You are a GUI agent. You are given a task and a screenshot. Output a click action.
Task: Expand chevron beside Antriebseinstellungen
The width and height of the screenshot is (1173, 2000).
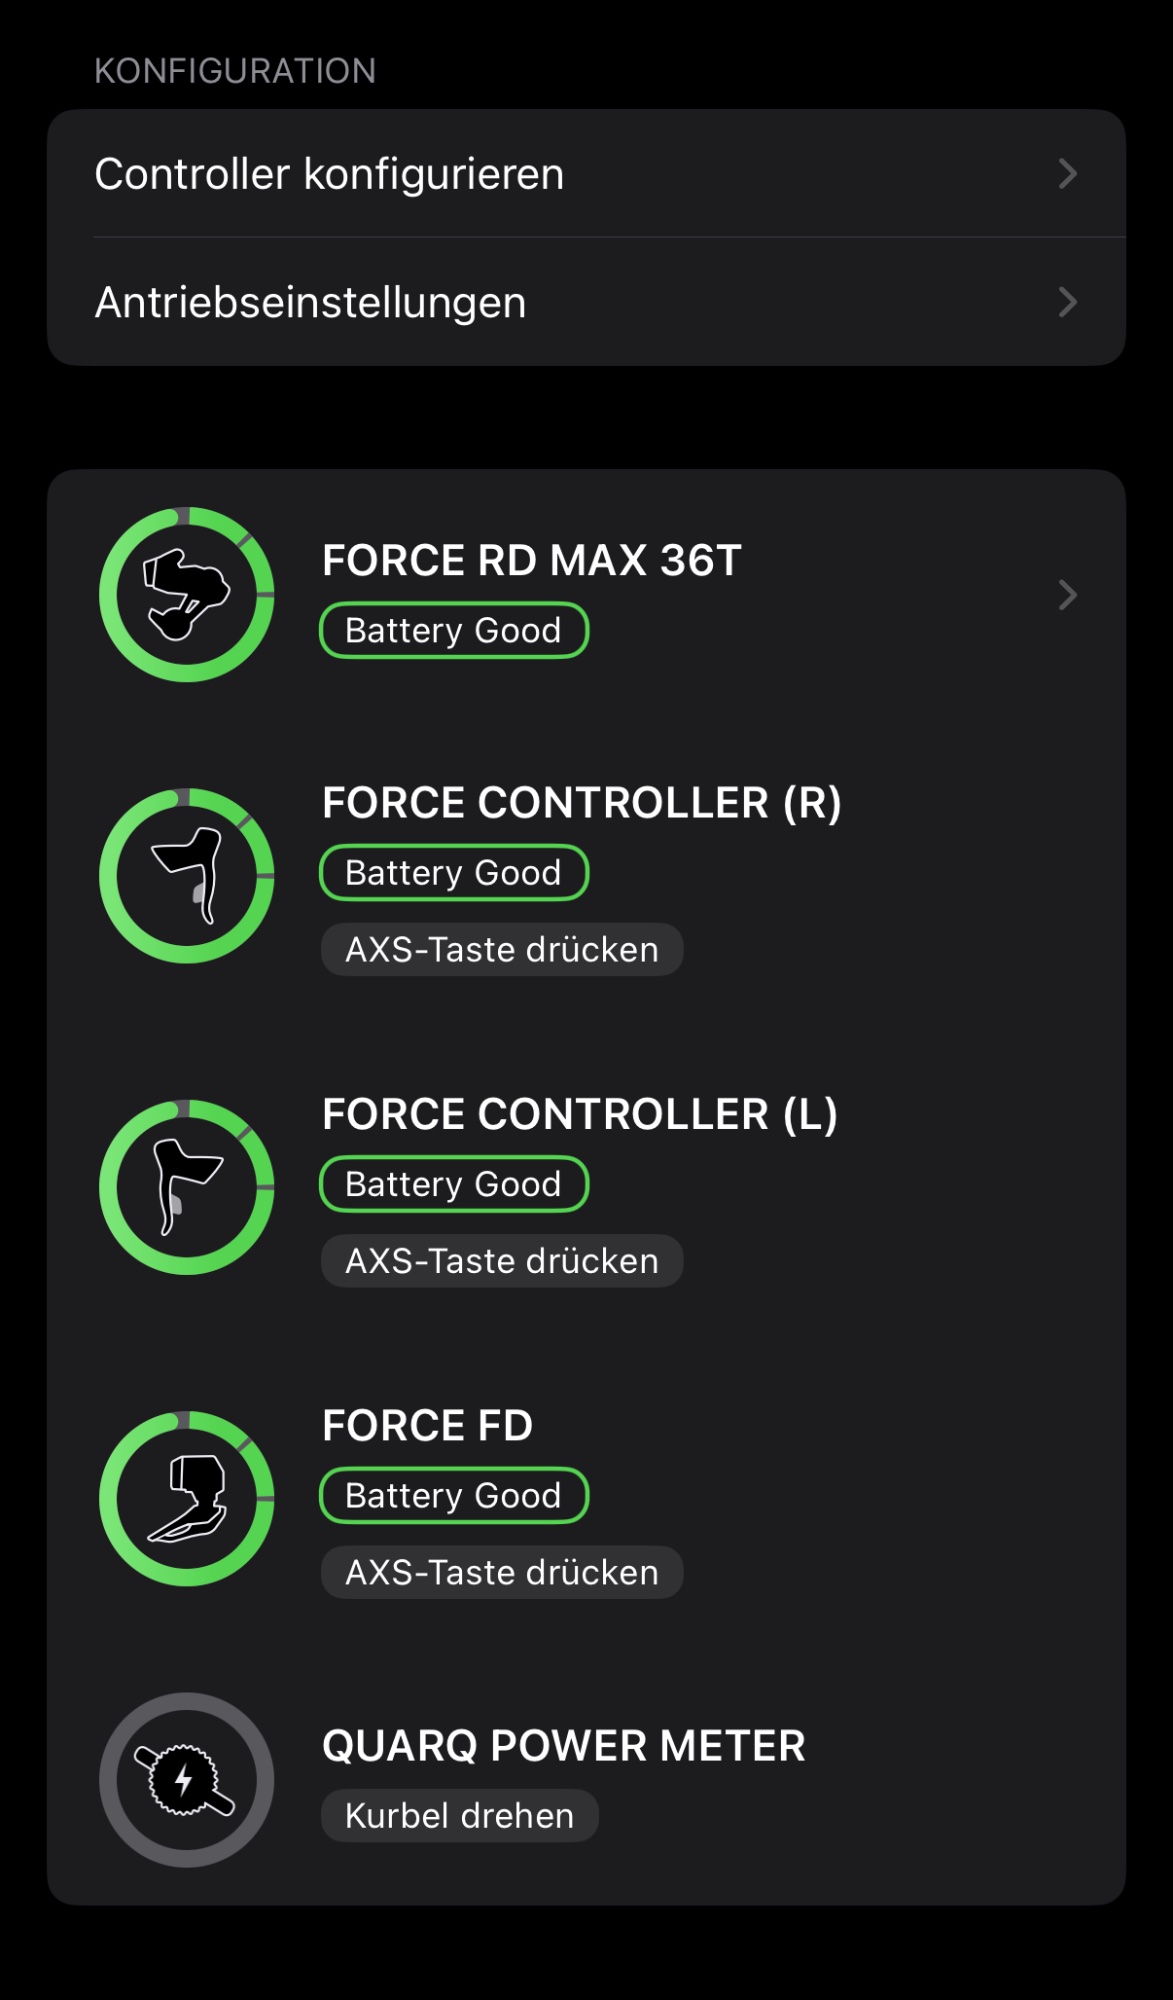1067,302
